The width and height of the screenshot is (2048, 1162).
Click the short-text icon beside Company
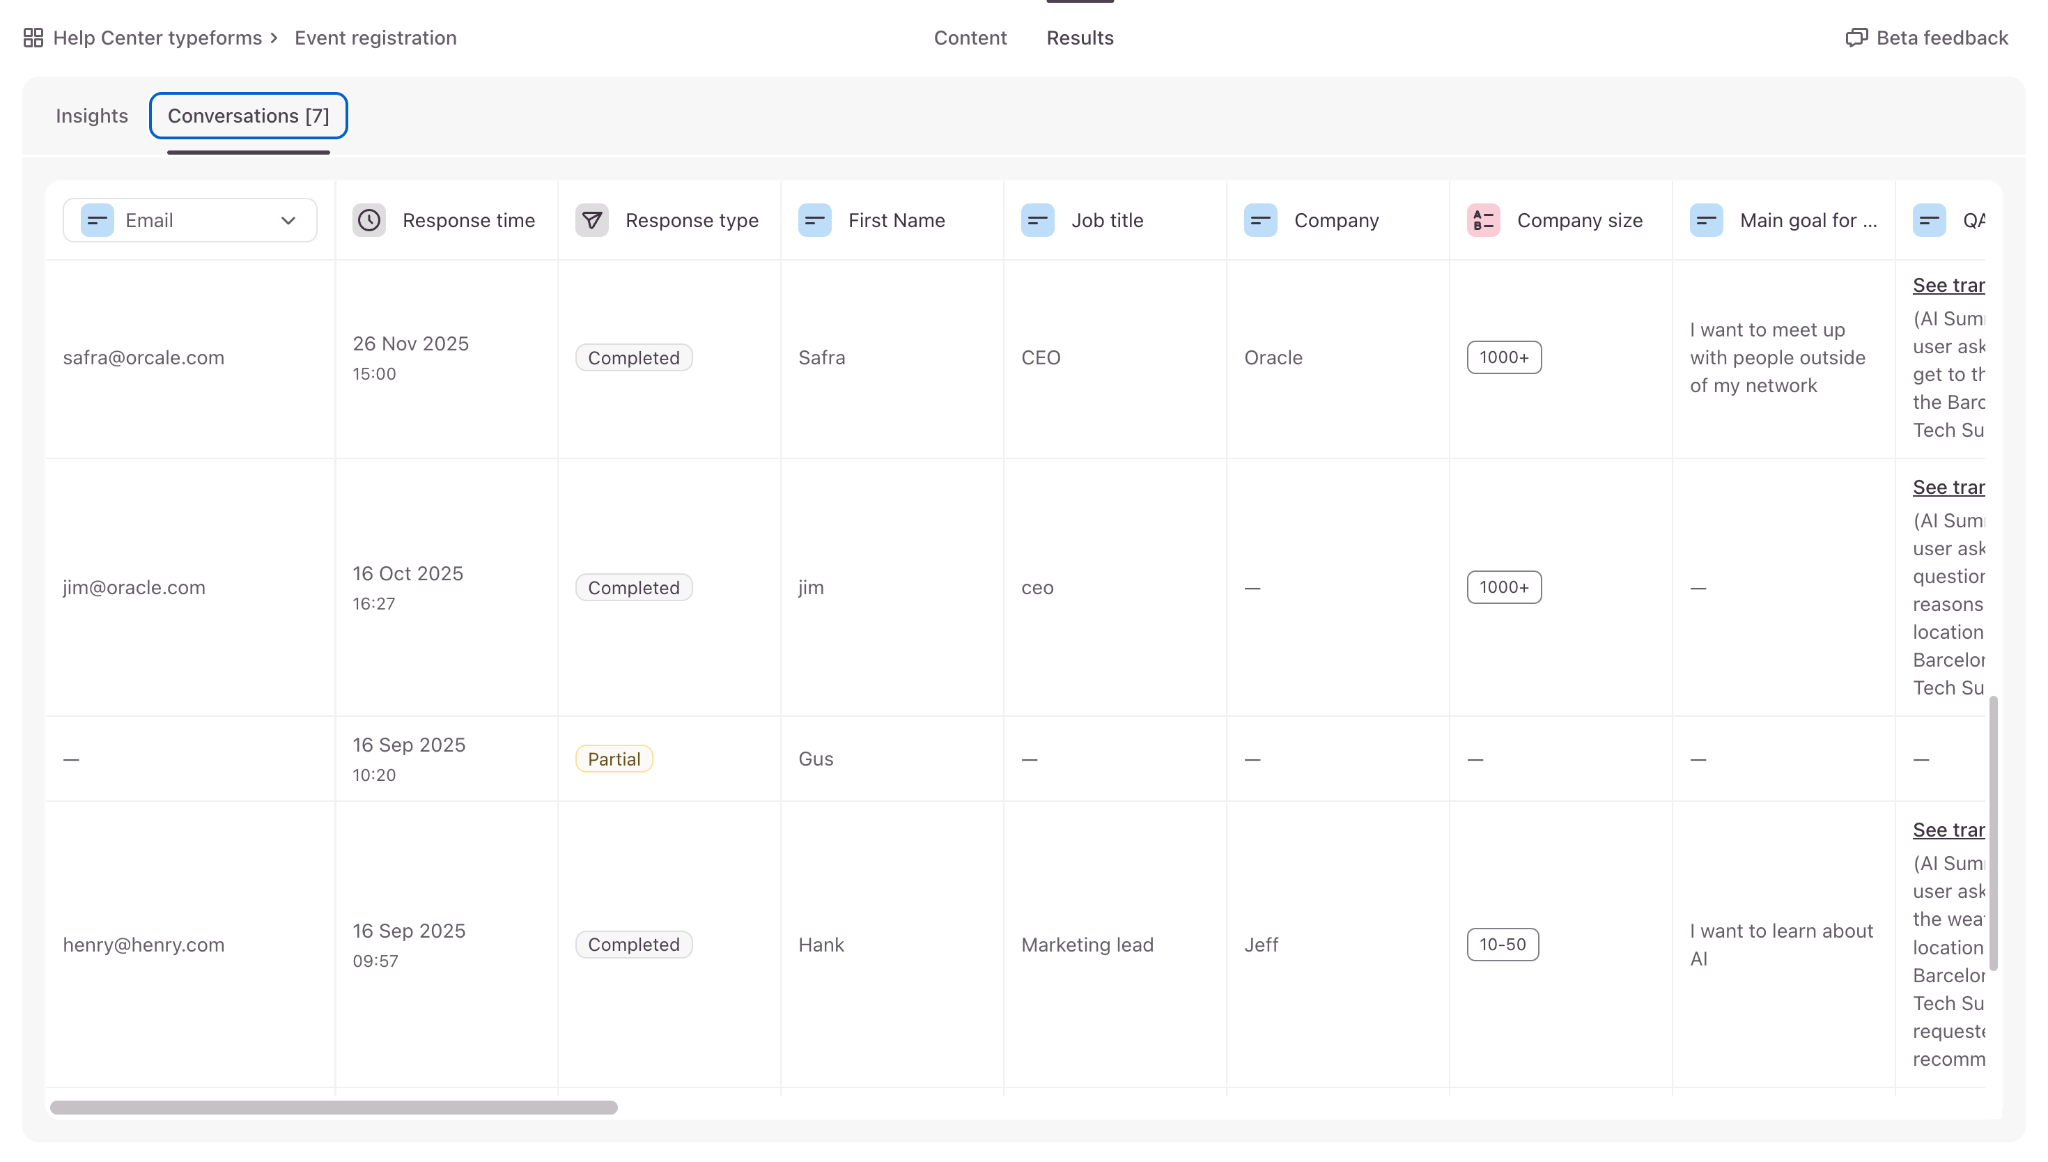pyautogui.click(x=1260, y=220)
